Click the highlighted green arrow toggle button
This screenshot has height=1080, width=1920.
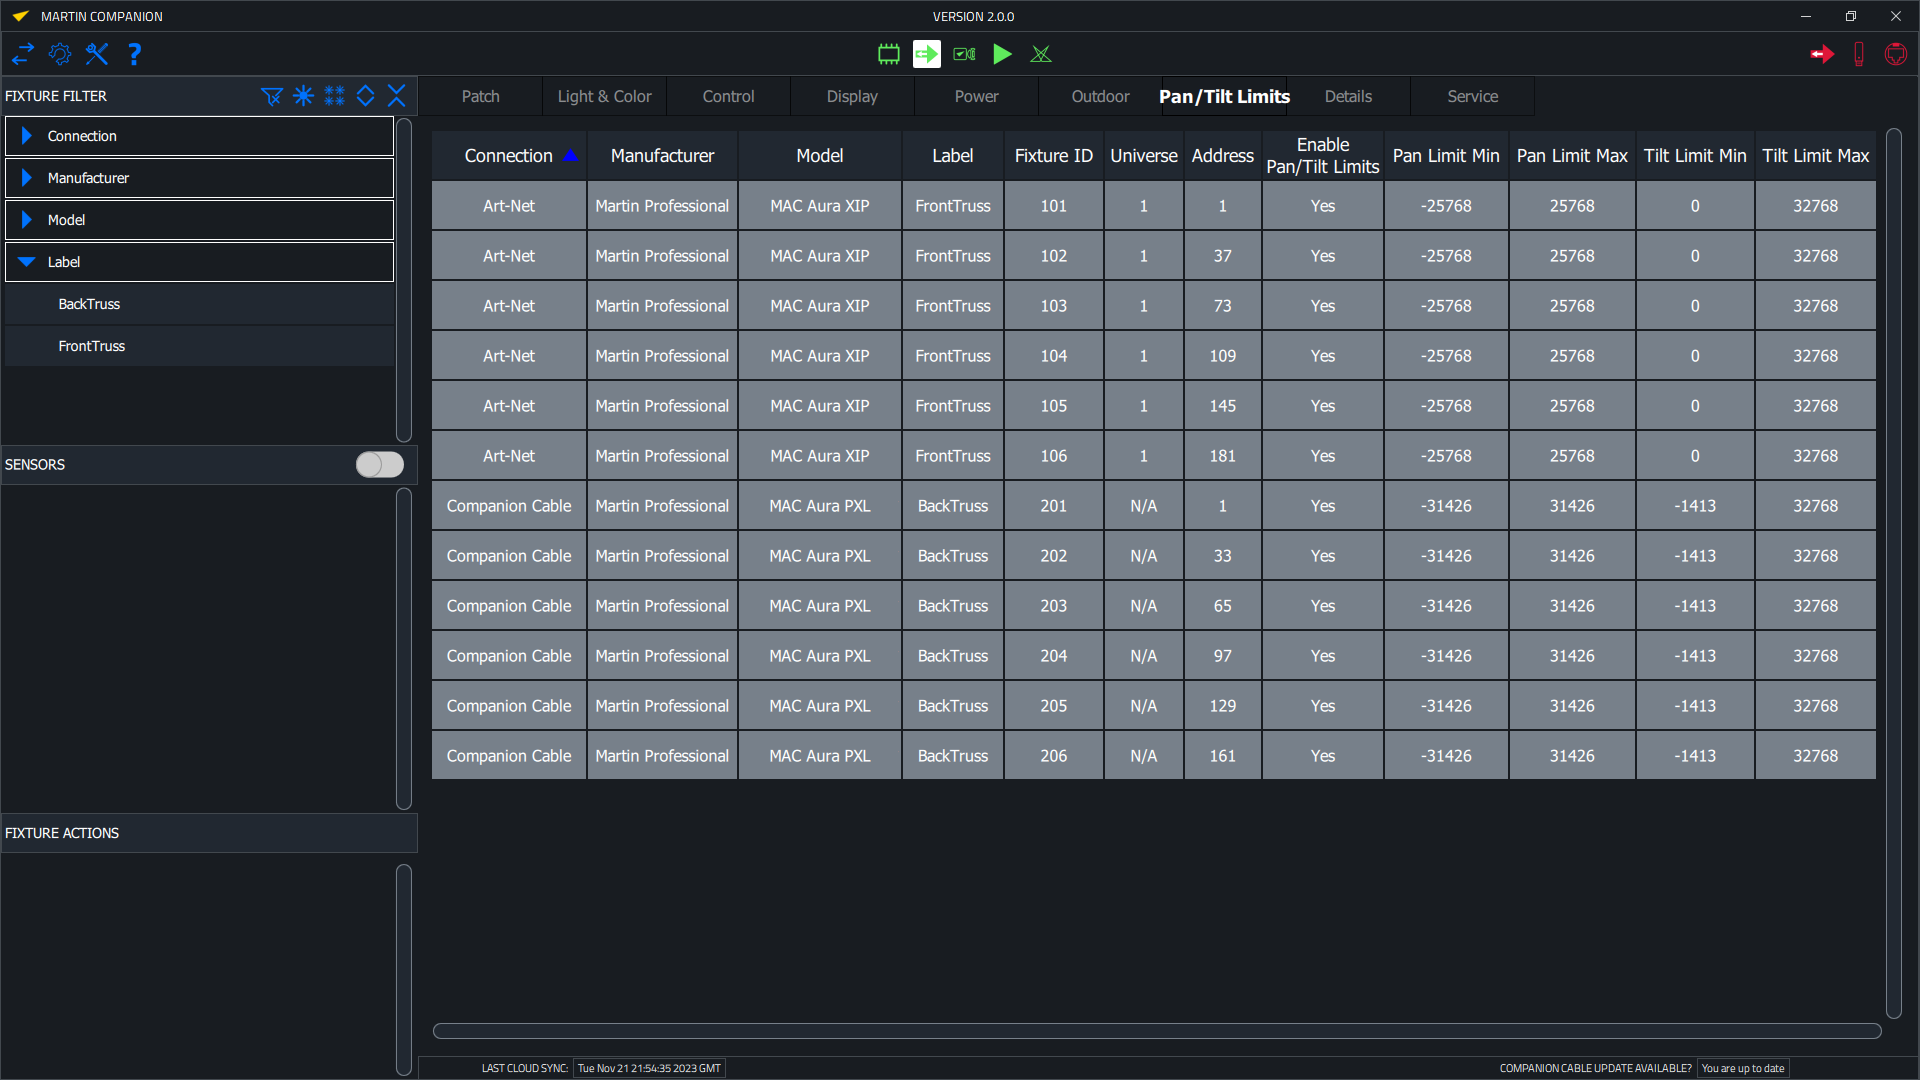click(926, 54)
